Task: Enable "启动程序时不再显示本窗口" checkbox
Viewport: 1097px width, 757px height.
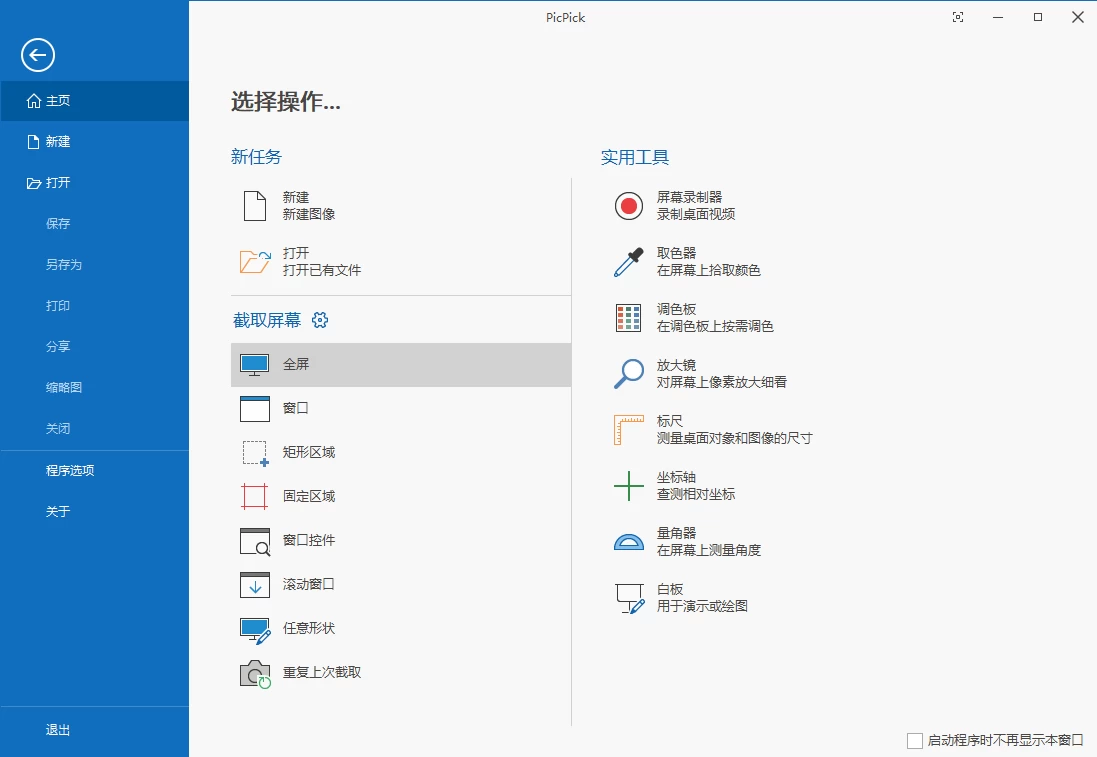Action: [915, 741]
